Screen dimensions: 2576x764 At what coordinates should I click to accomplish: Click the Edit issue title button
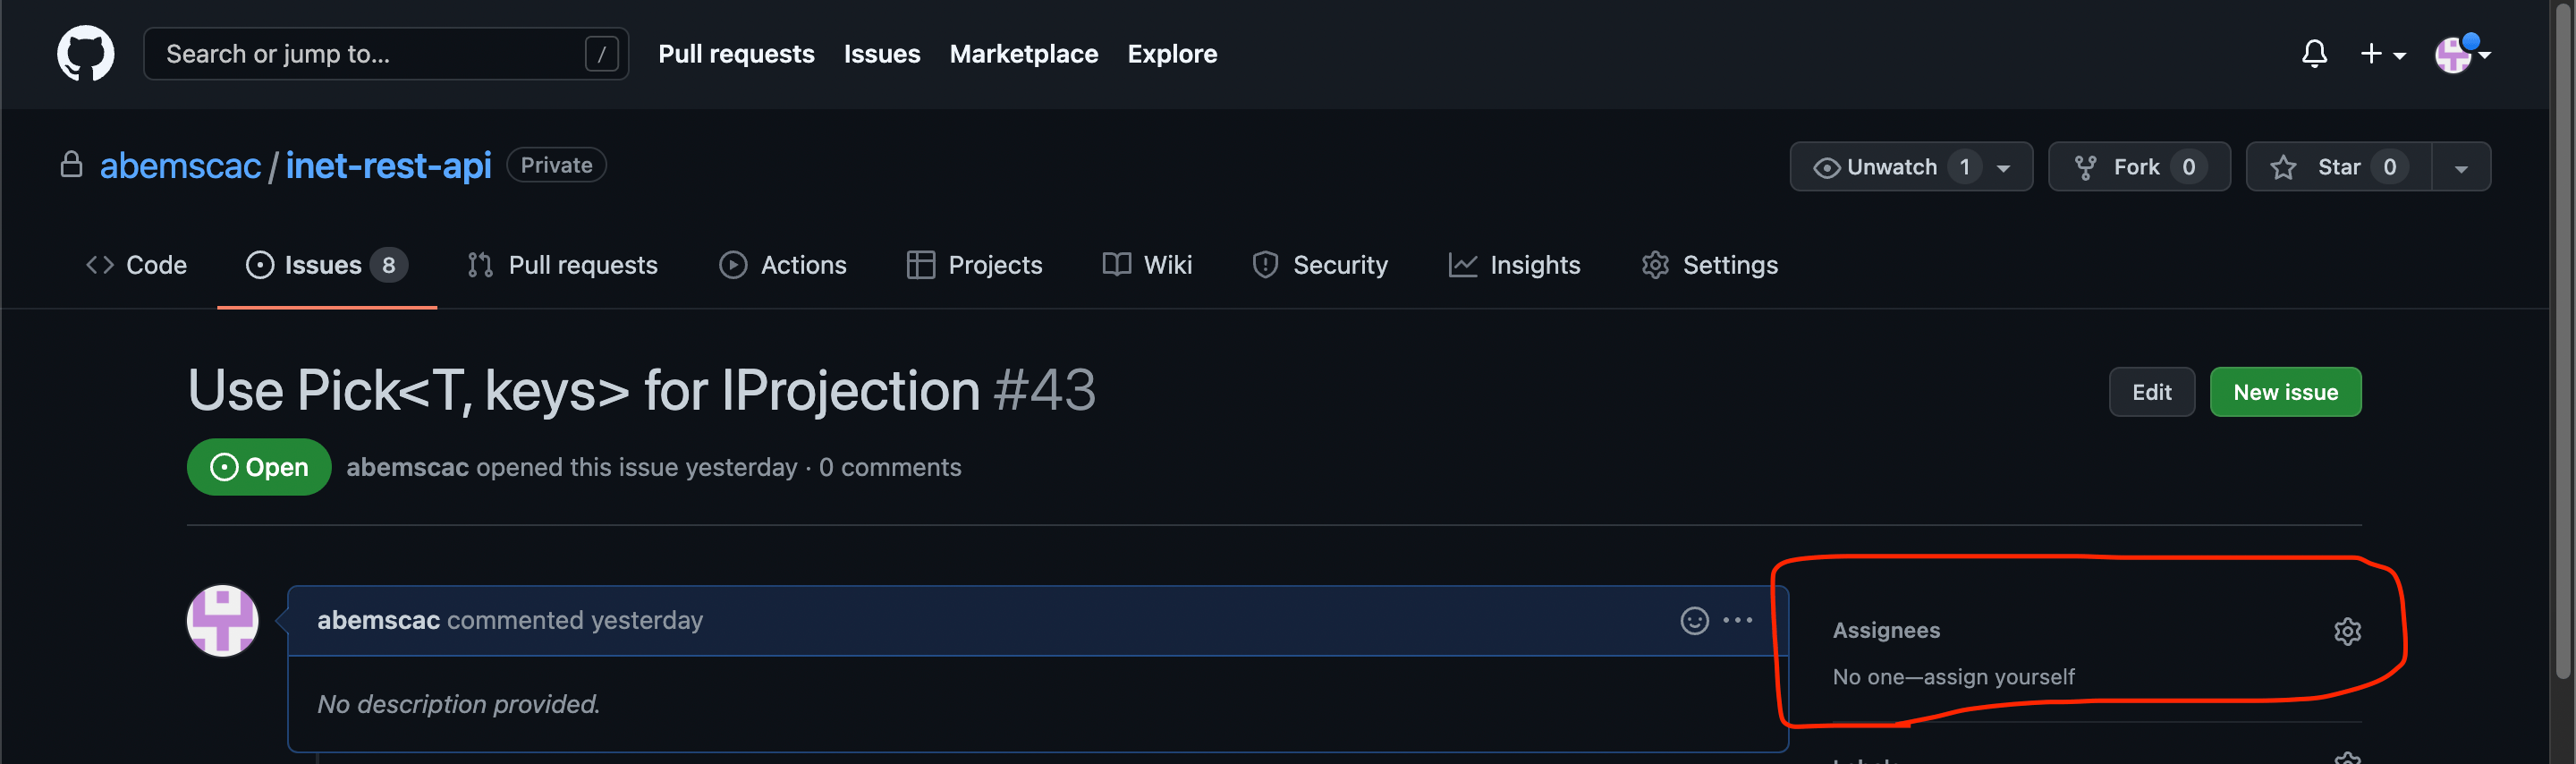2152,392
